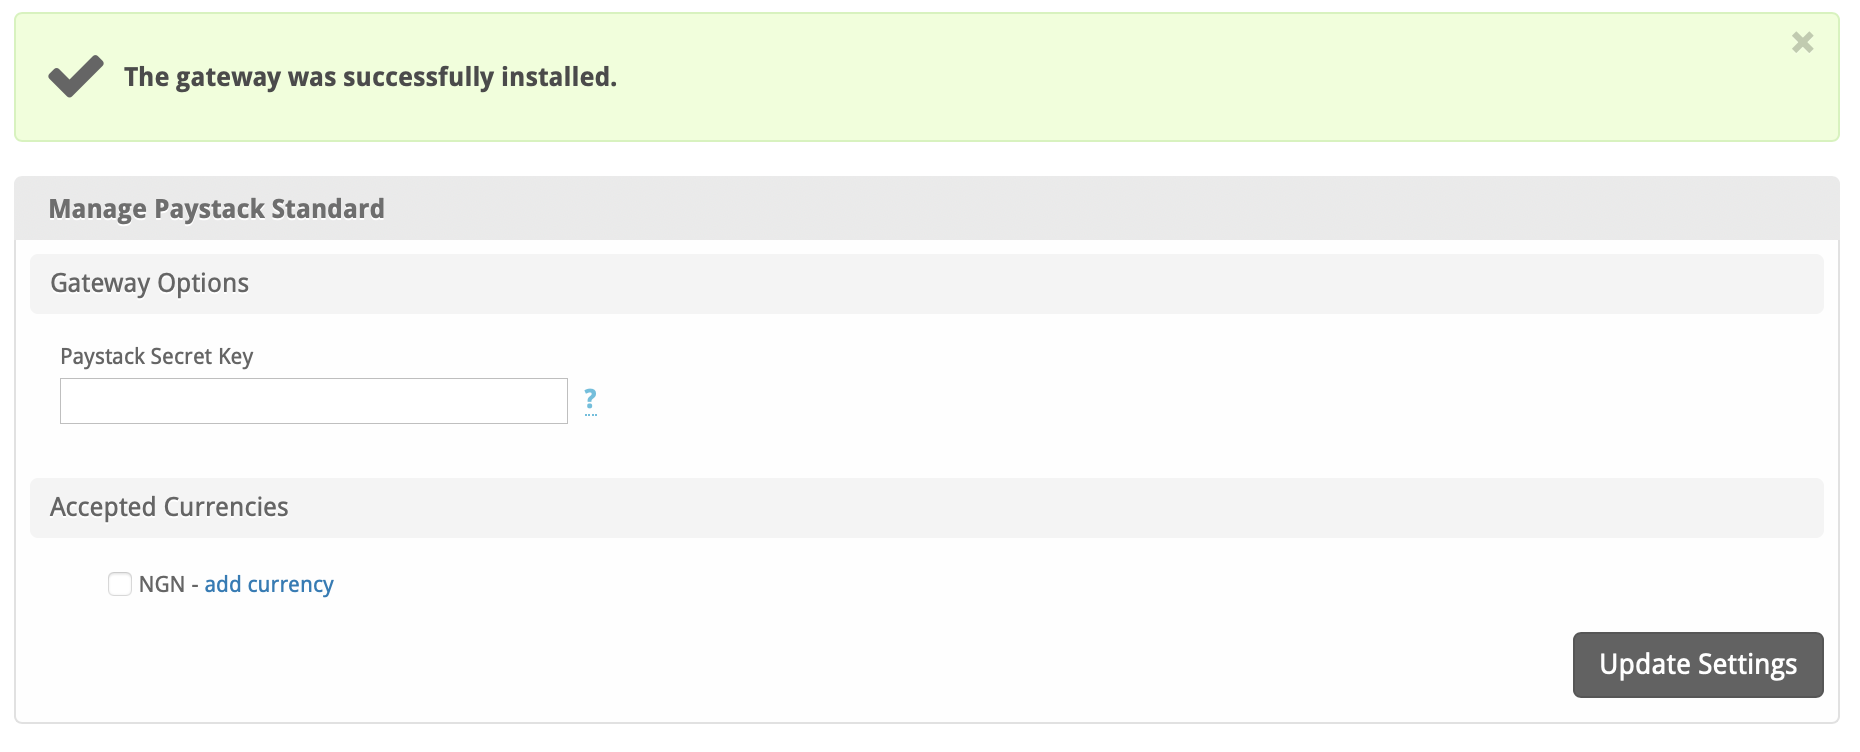This screenshot has width=1860, height=752.
Task: Dismiss the alert with the X icon
Action: (1802, 42)
